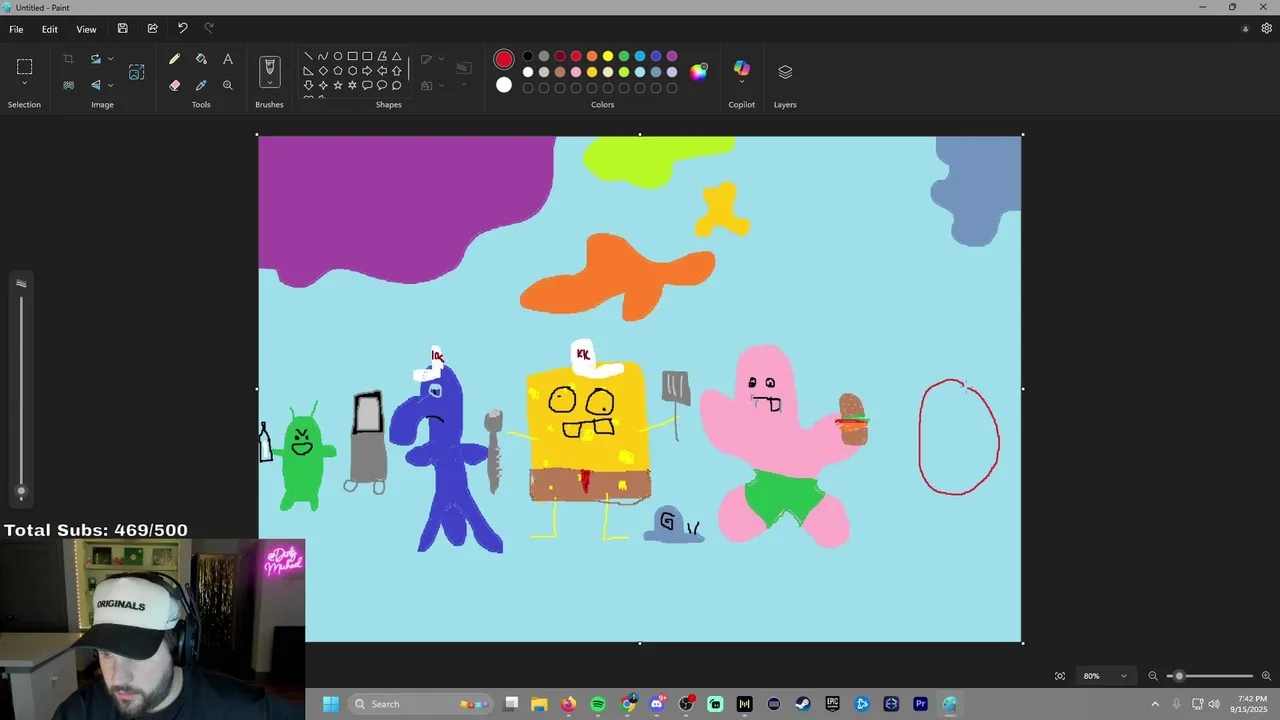Viewport: 1280px width, 720px height.
Task: Click the Share icon in title bar
Action: [x=152, y=29]
